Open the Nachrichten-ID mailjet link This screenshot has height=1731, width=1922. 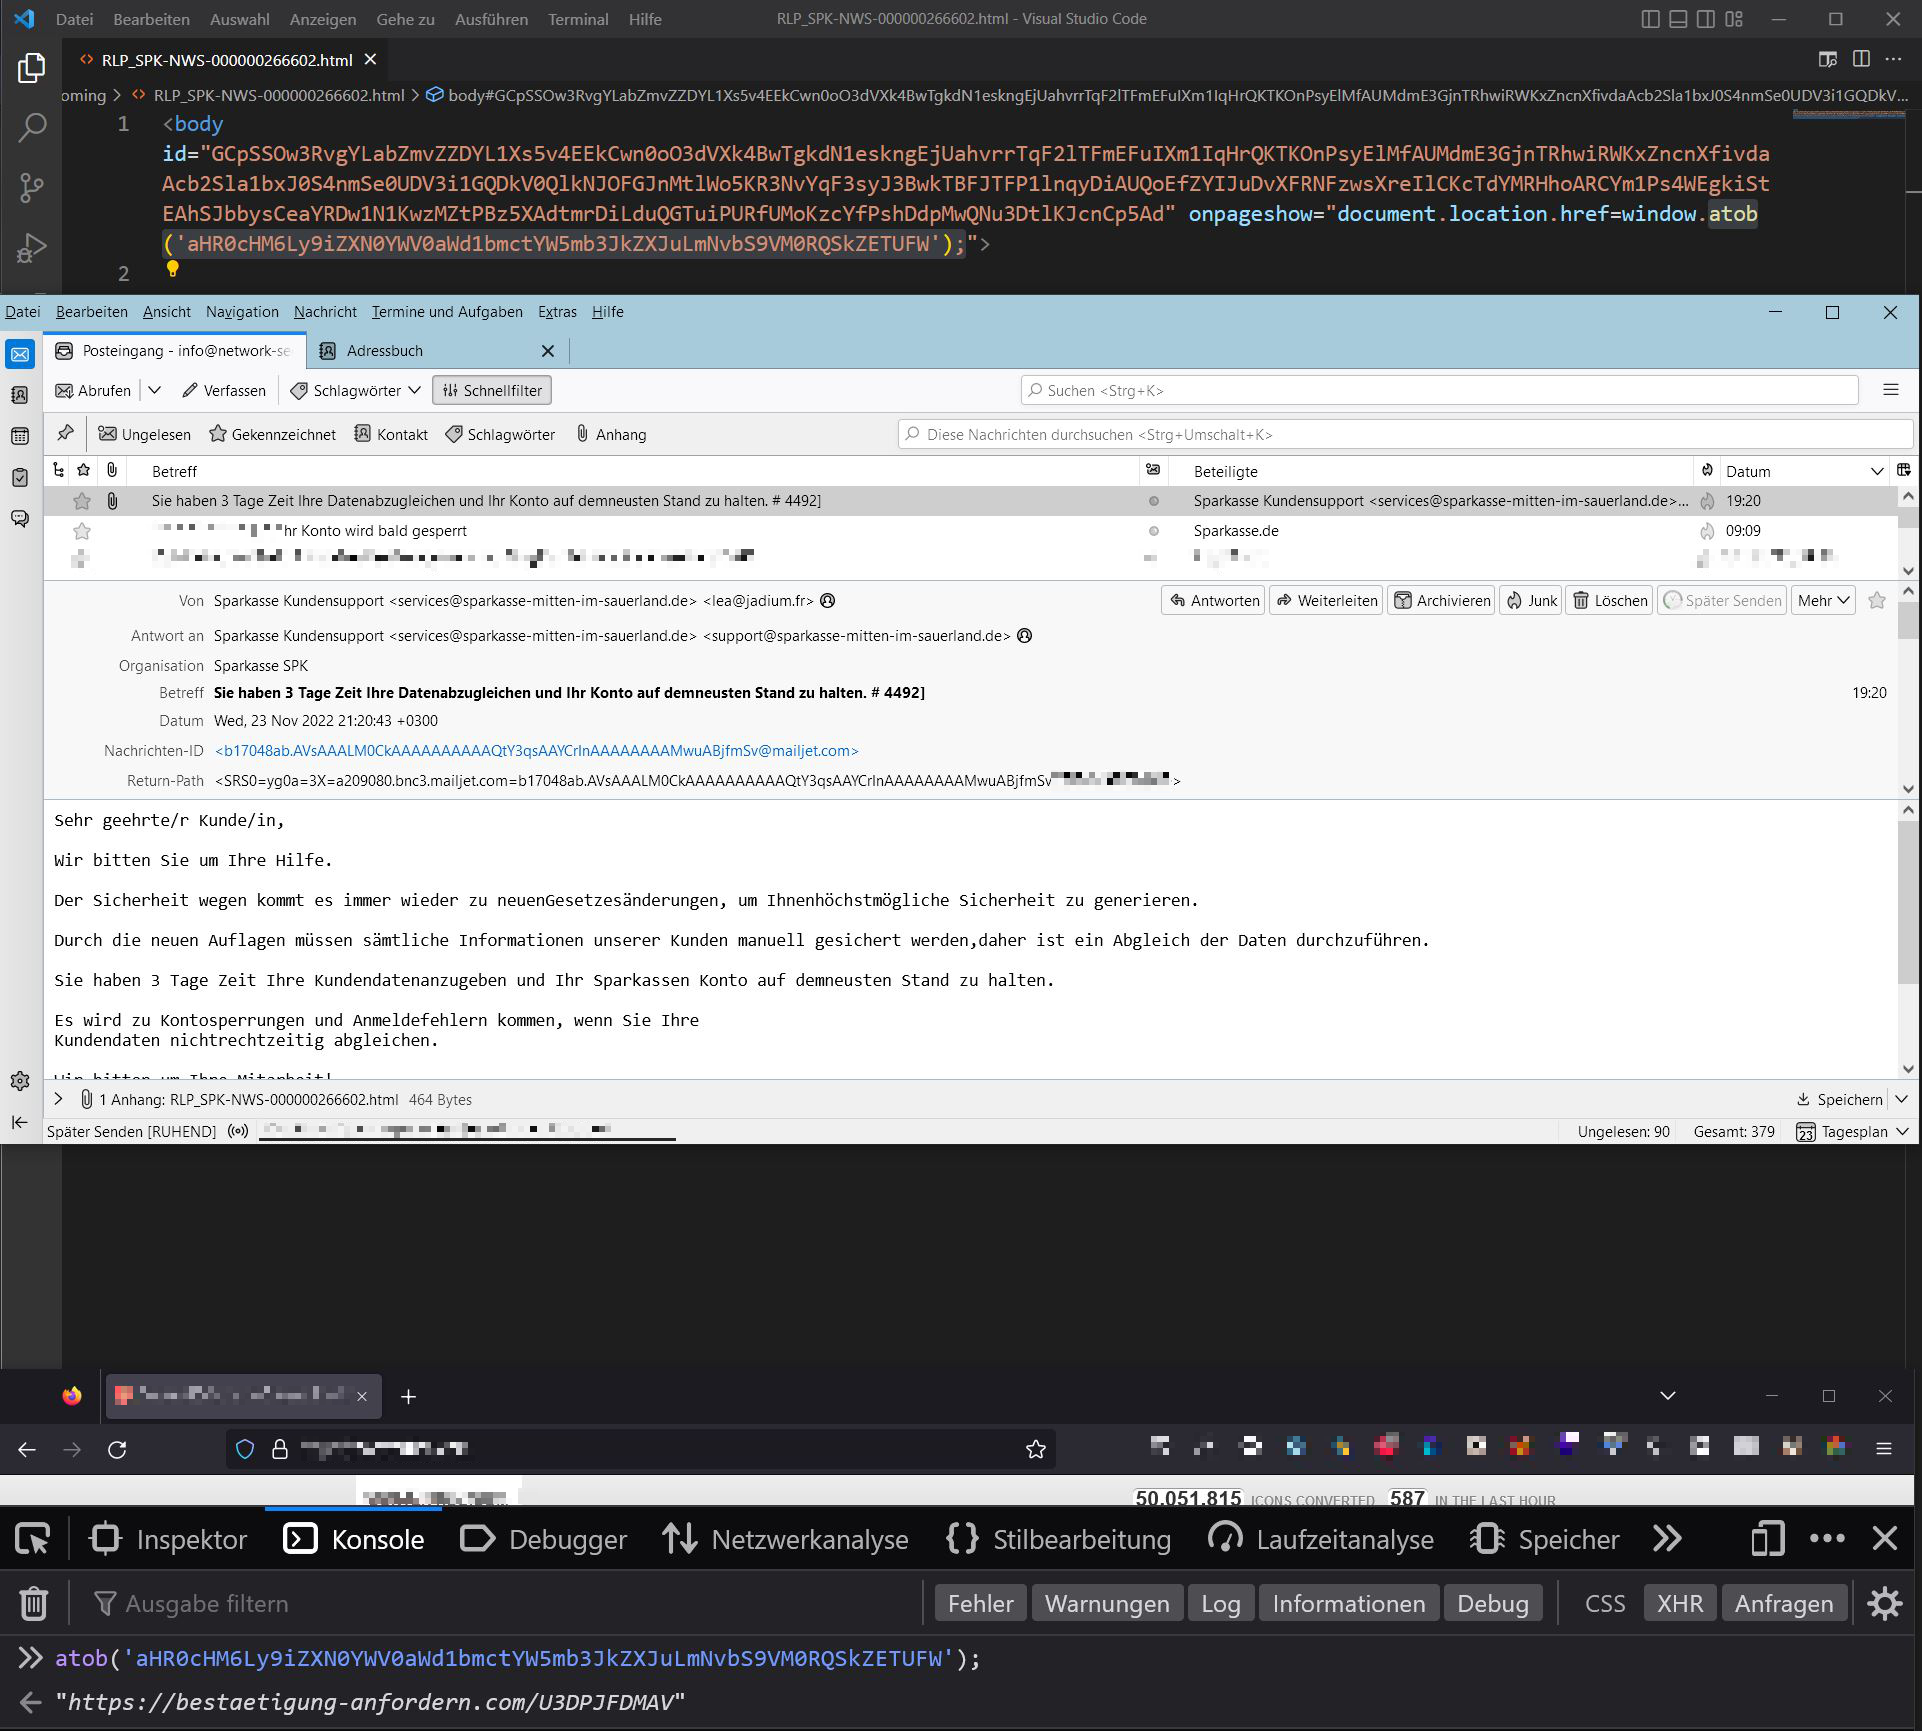coord(536,750)
